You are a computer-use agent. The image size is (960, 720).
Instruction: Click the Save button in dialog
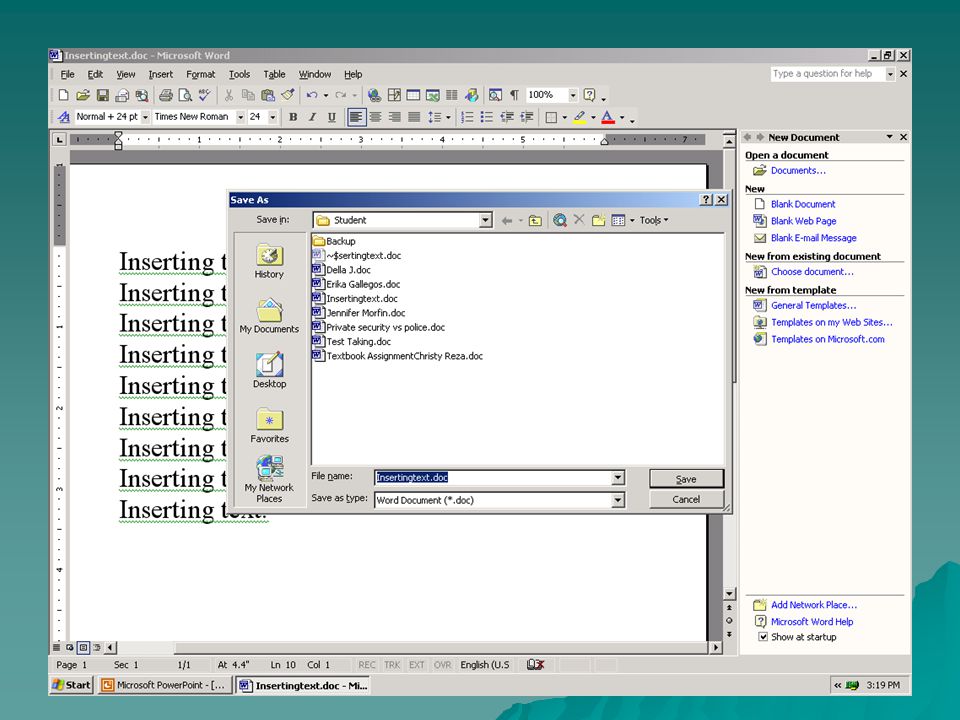click(x=686, y=479)
